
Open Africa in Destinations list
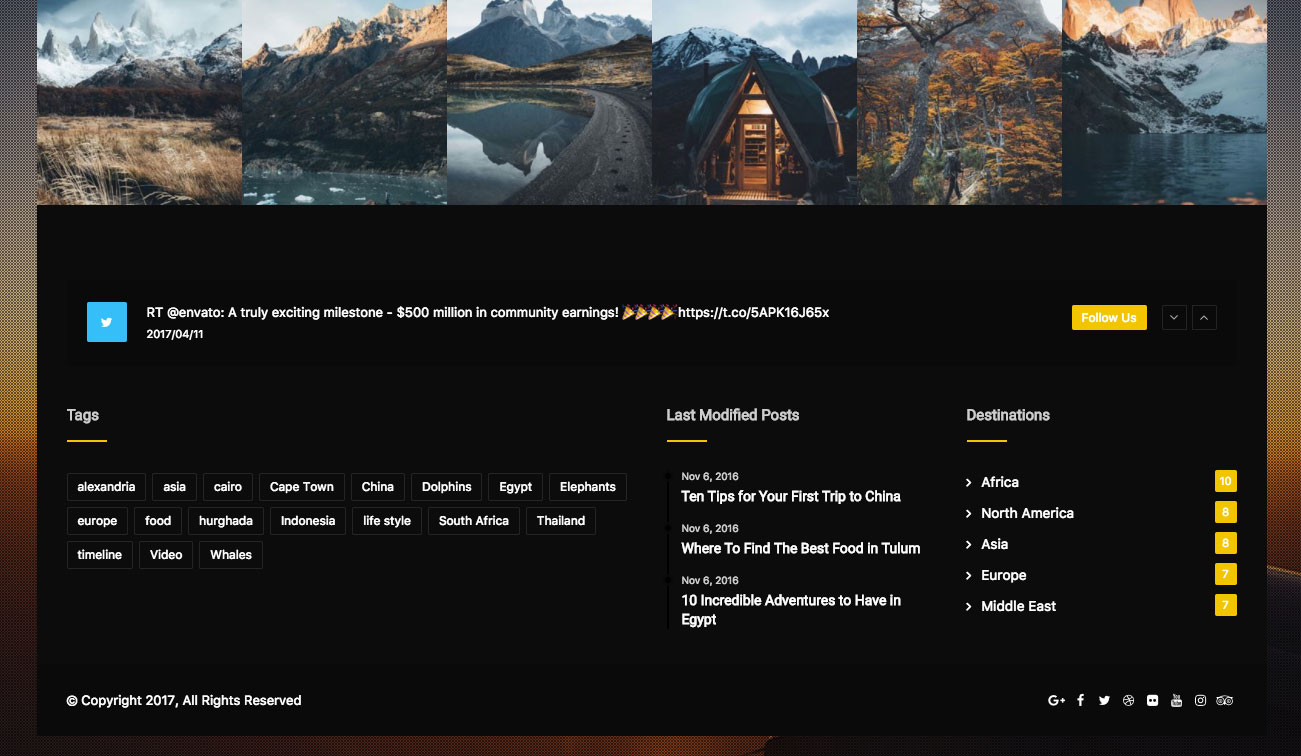point(999,482)
